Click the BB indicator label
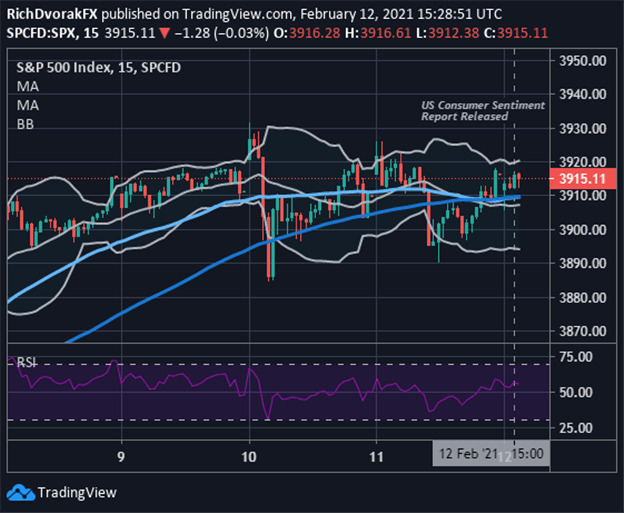The image size is (624, 513). 25,125
